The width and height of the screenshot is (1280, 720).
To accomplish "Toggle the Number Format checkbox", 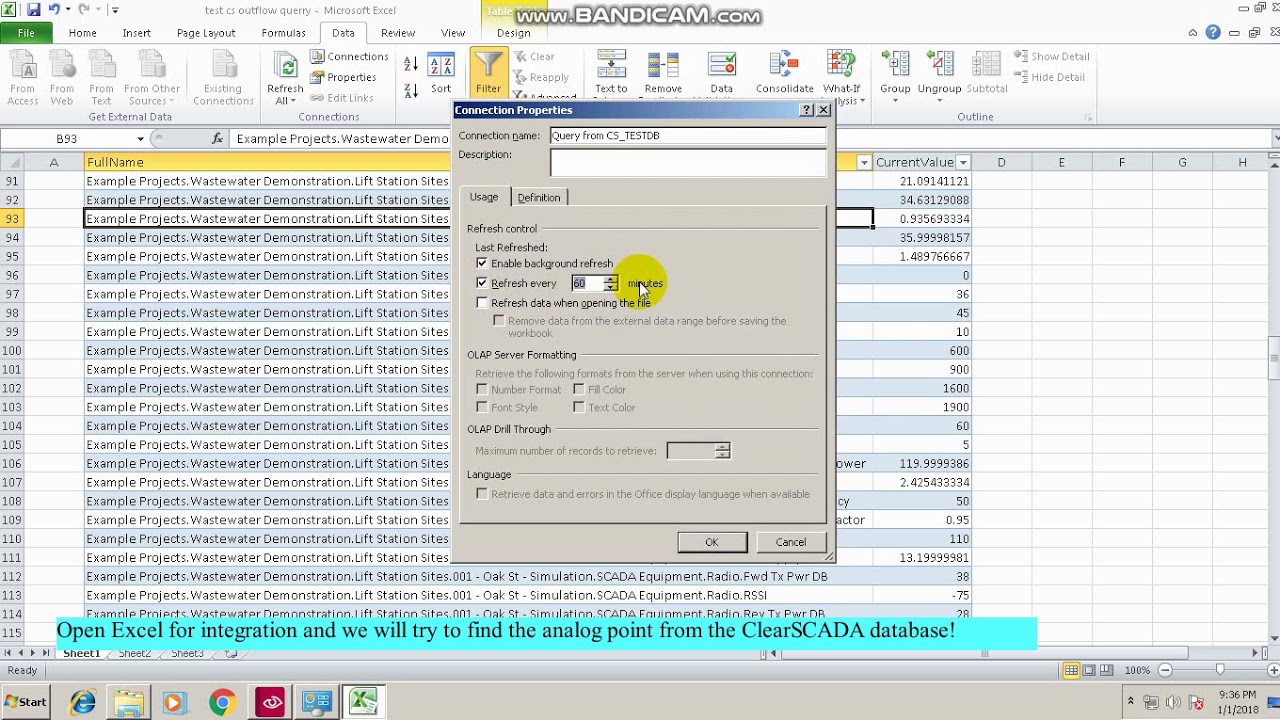I will pyautogui.click(x=482, y=390).
